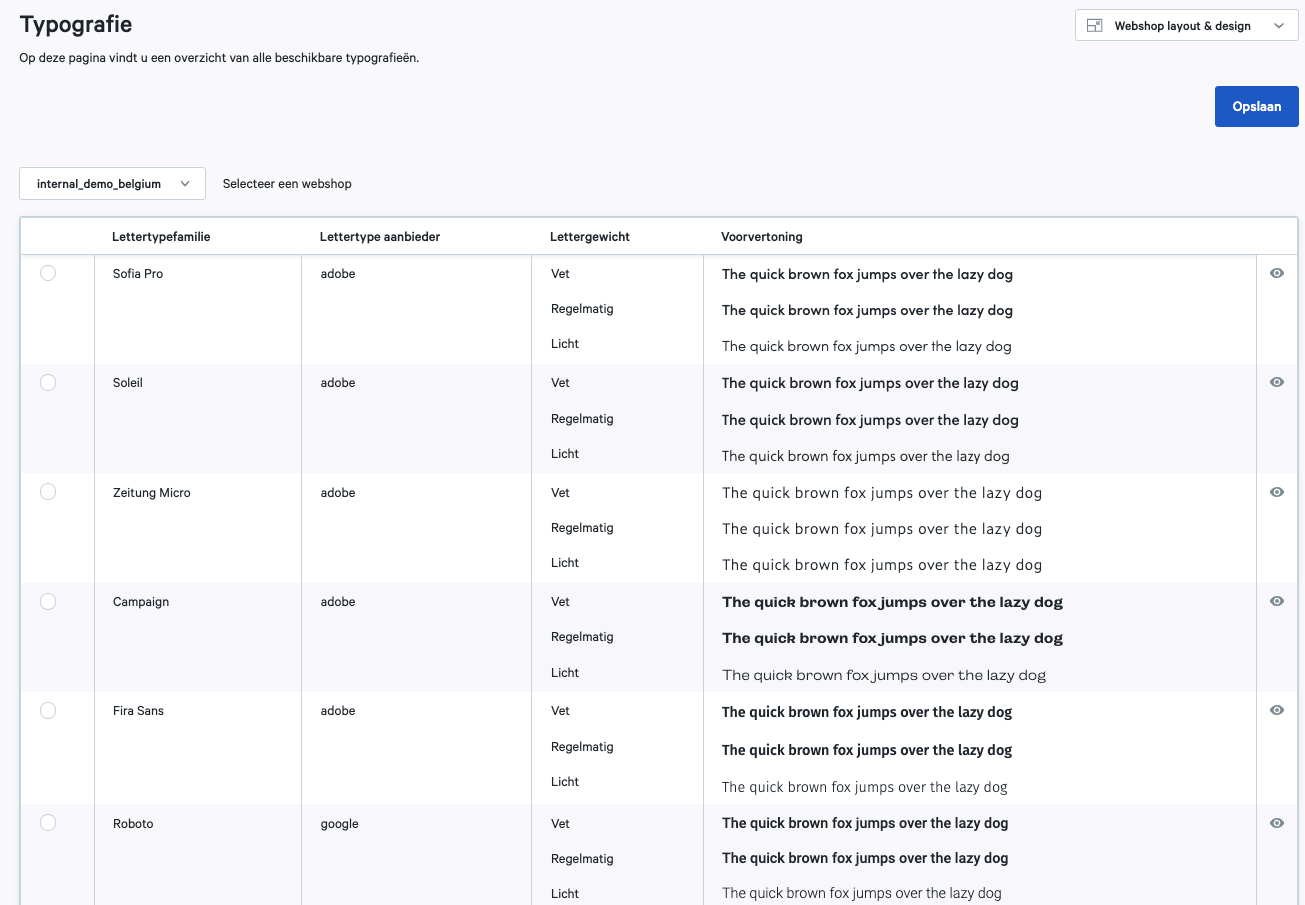Open the internal_demo_belgium webshop selector
This screenshot has width=1305, height=905.
tap(112, 184)
